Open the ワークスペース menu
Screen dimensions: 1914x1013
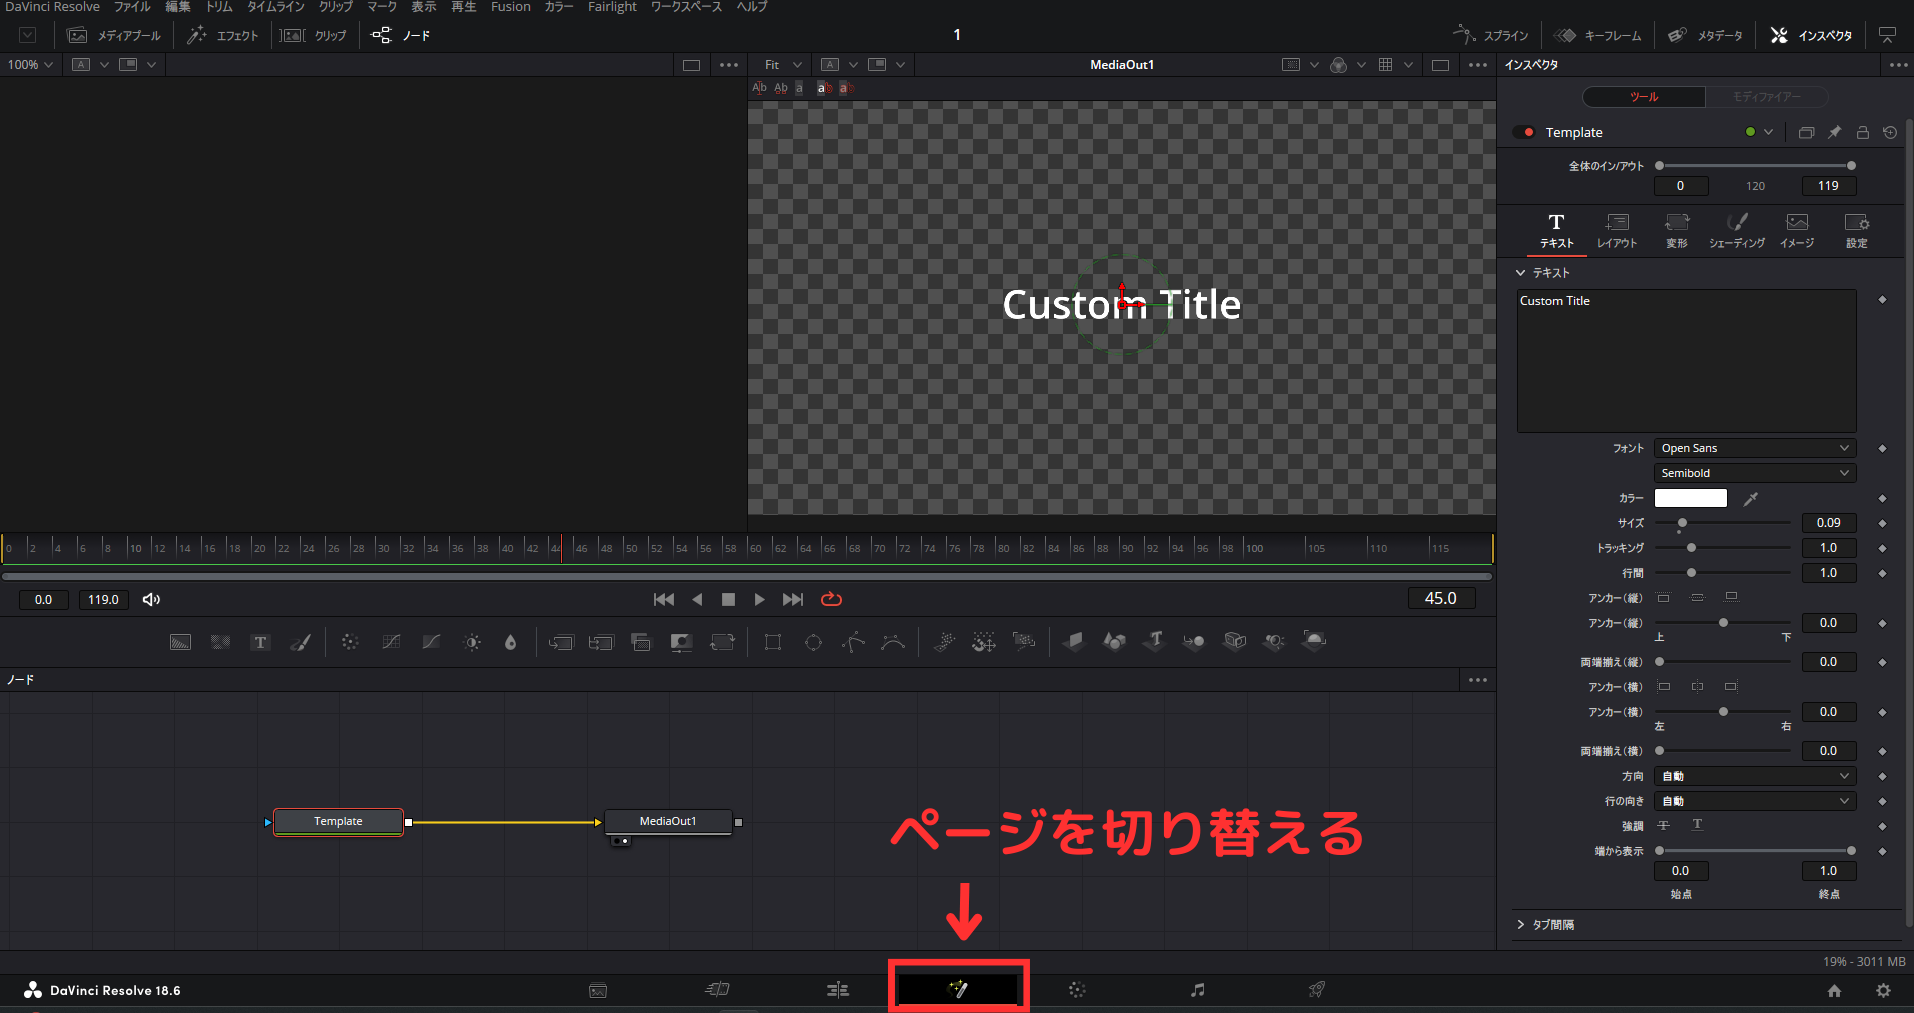click(x=686, y=7)
